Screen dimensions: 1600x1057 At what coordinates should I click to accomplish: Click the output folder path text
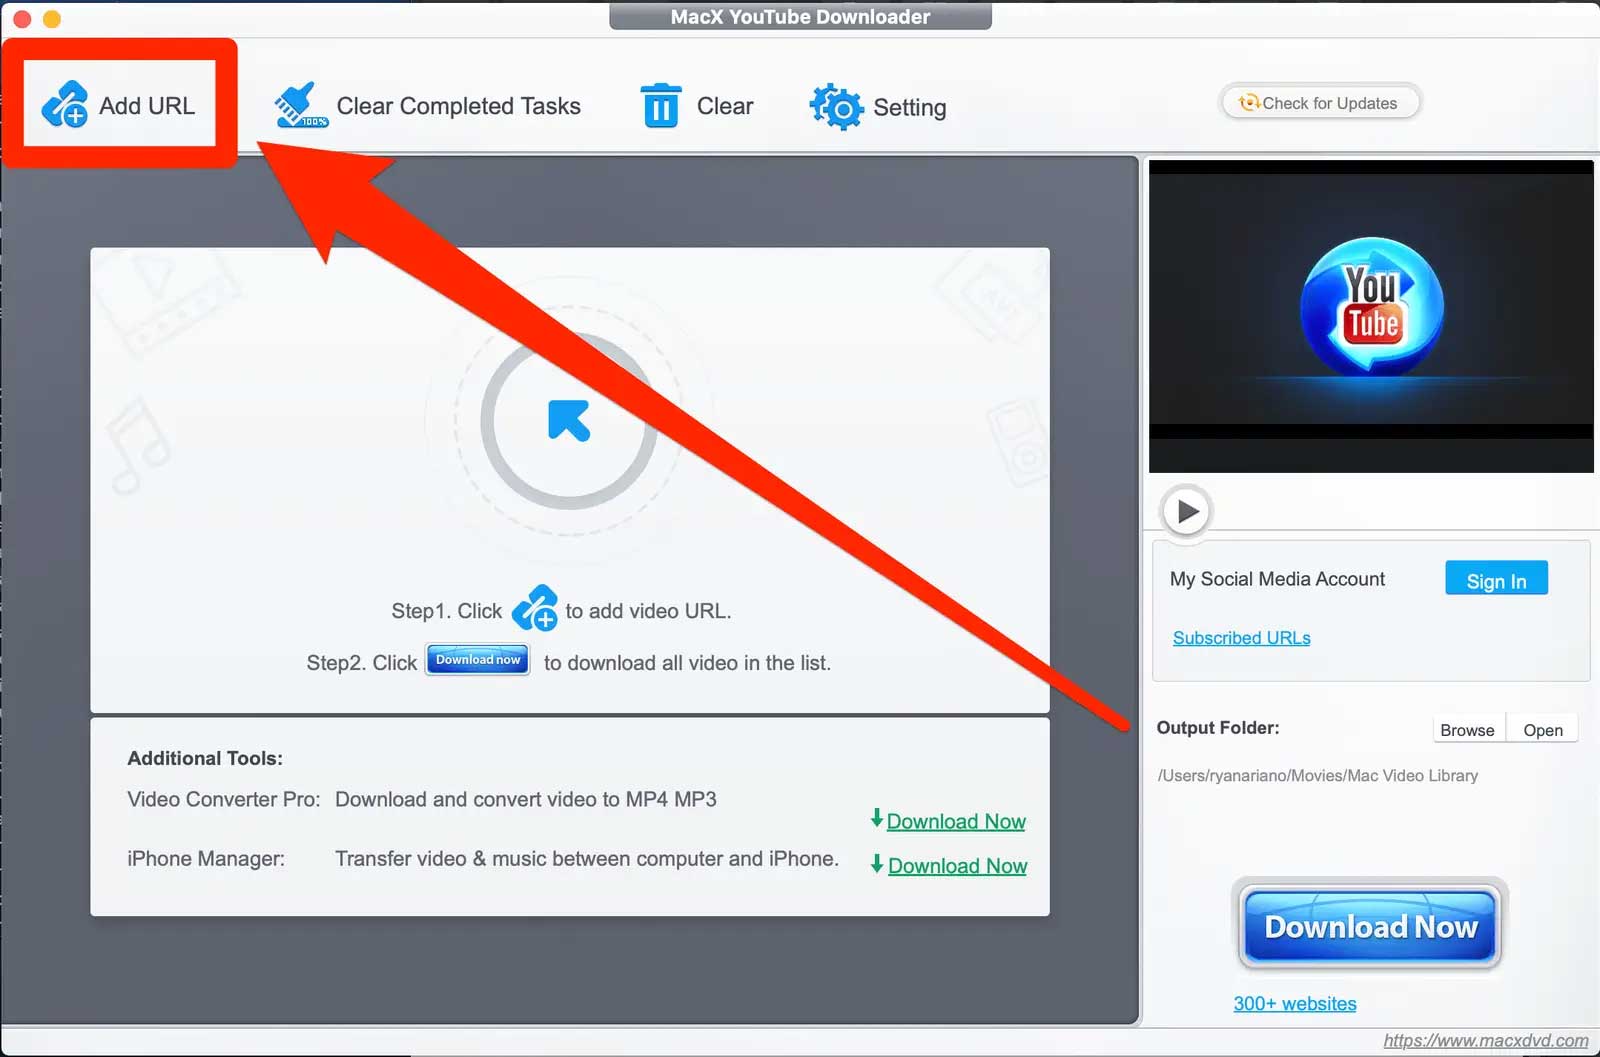(x=1317, y=776)
